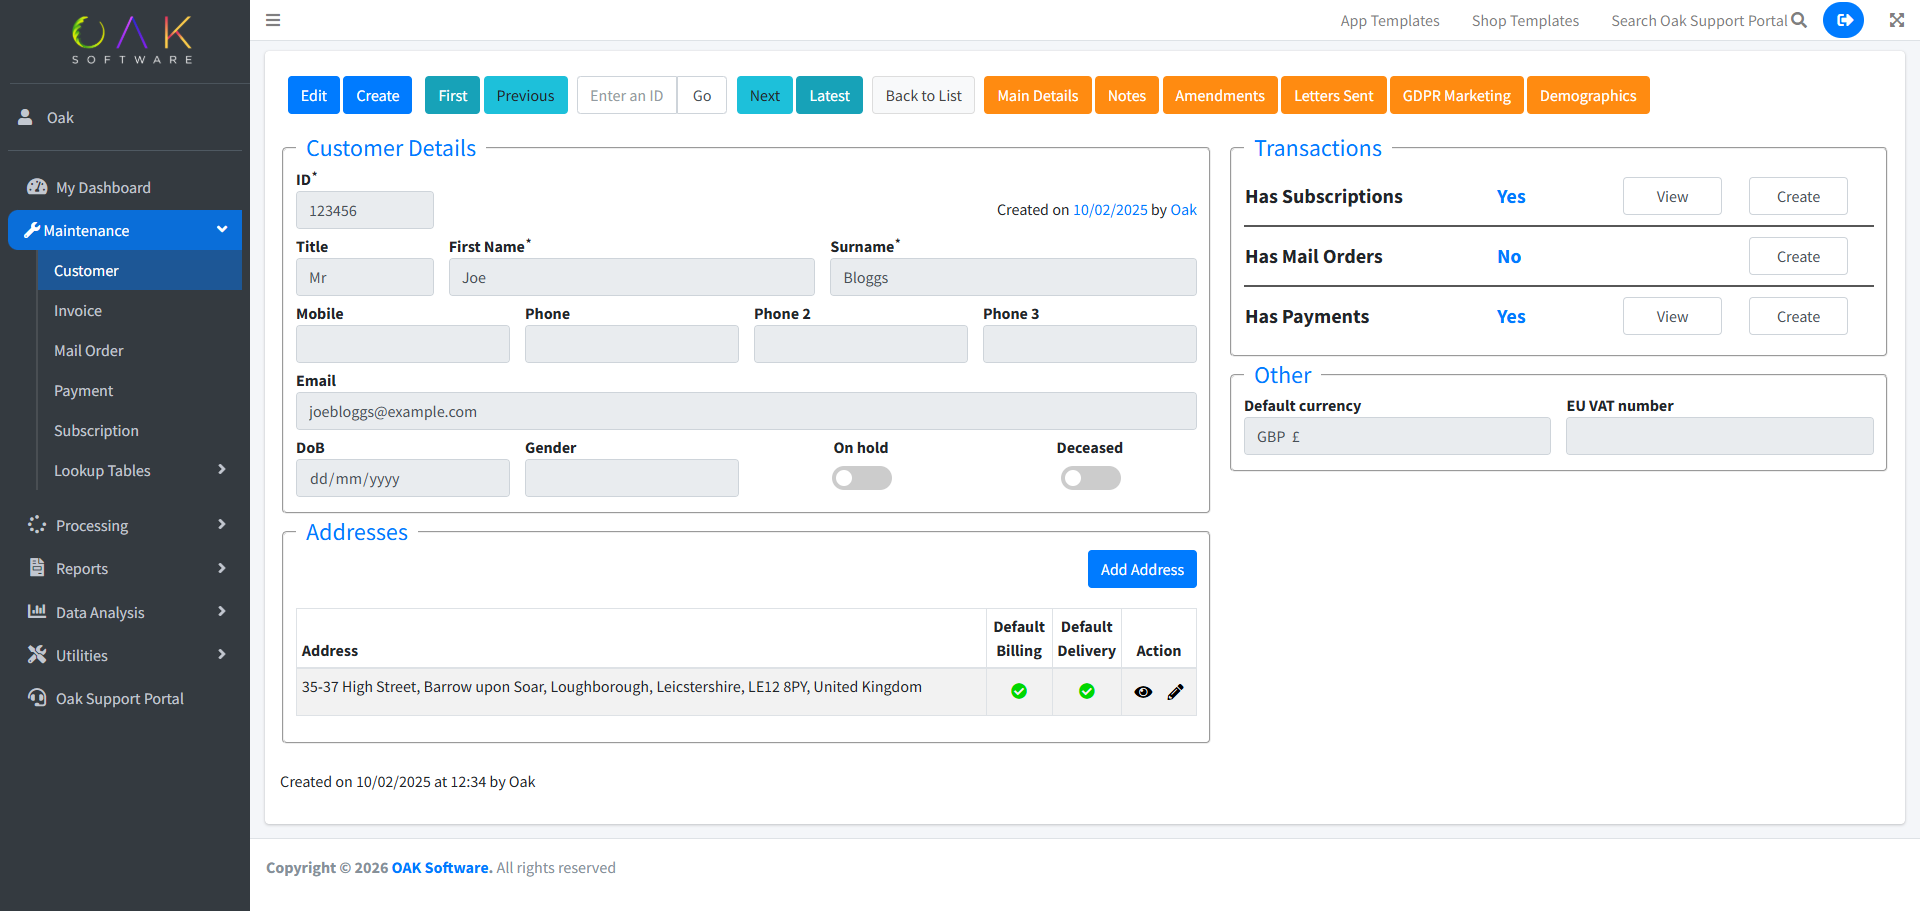1920x911 pixels.
Task: View address details with the eye icon
Action: pyautogui.click(x=1143, y=692)
